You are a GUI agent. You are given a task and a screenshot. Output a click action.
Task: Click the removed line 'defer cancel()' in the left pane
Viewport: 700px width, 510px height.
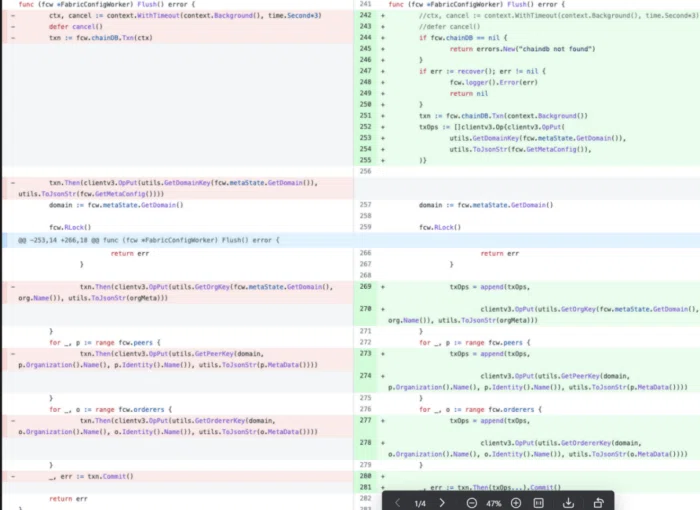coord(76,26)
